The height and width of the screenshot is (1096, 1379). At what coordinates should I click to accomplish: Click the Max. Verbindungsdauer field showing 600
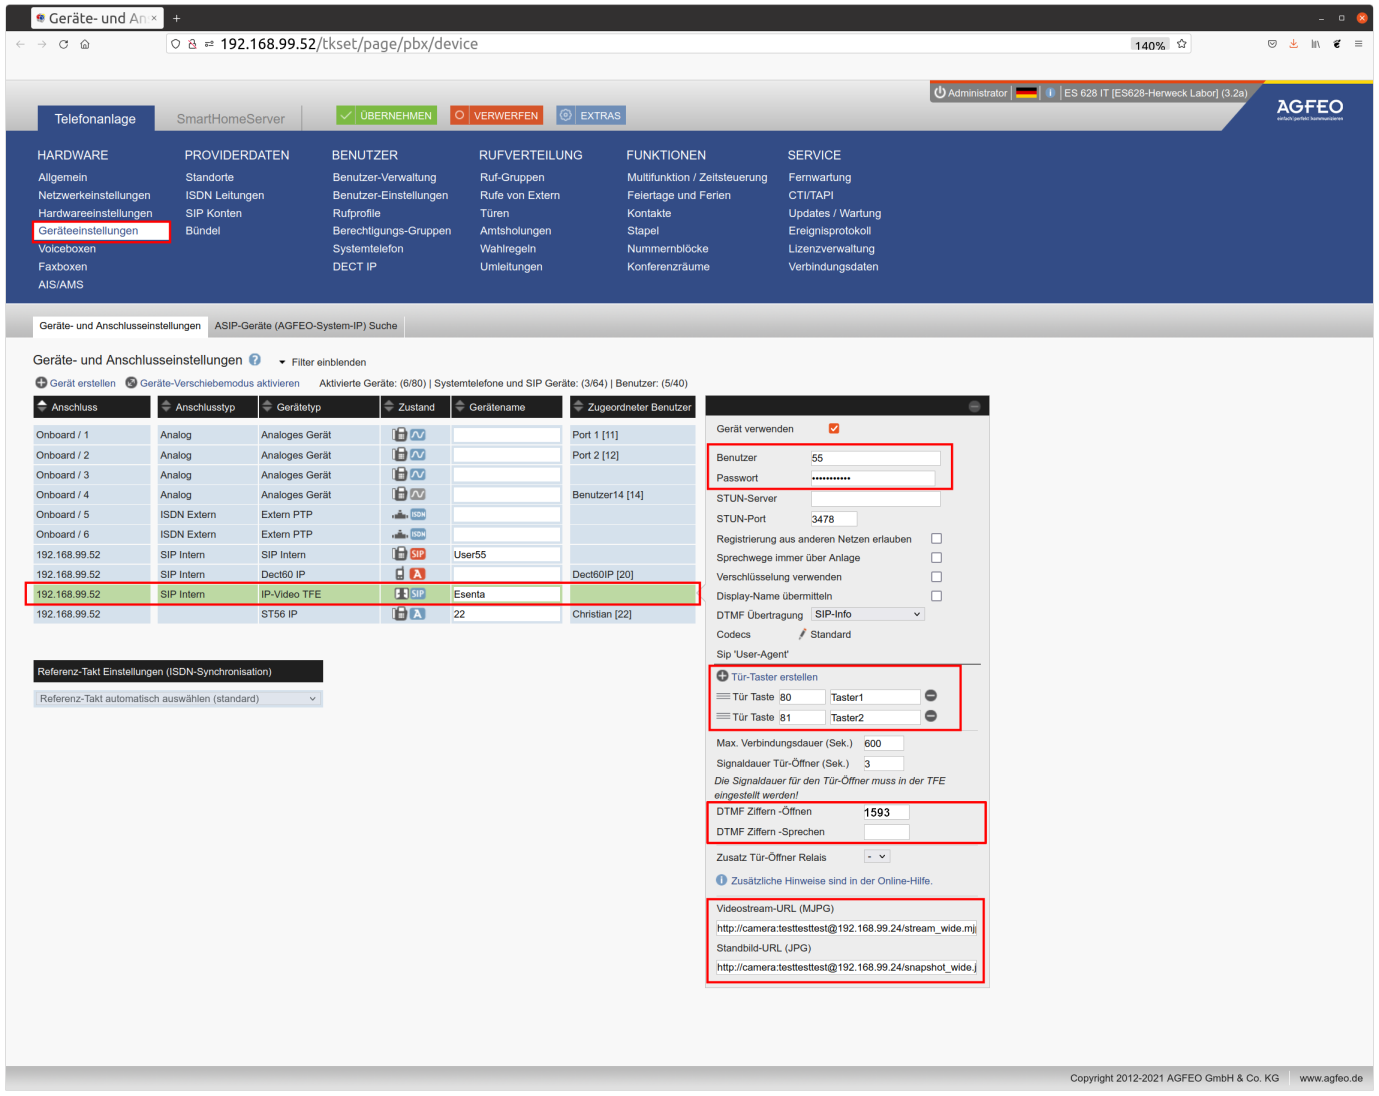pos(883,743)
